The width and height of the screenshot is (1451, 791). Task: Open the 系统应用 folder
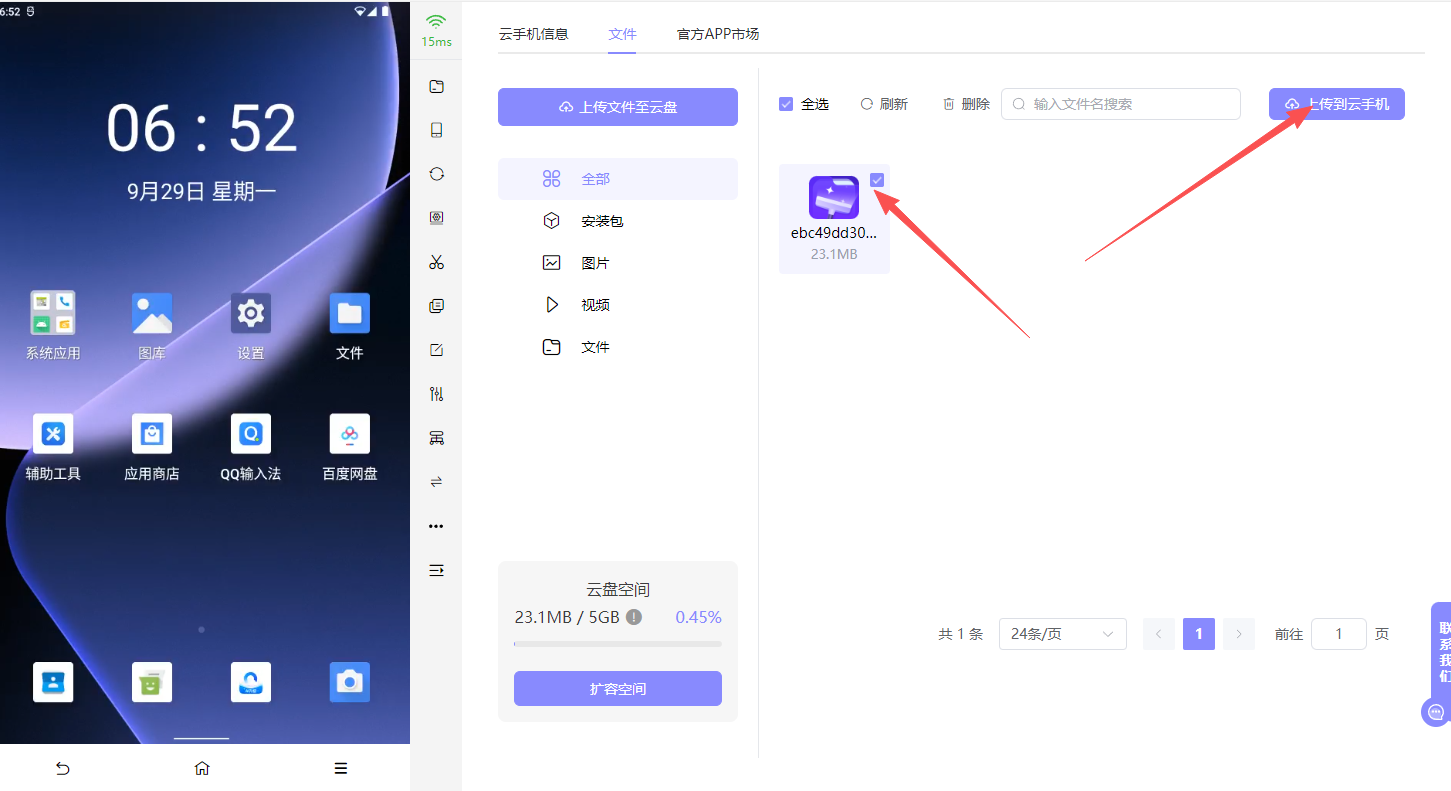pos(53,314)
